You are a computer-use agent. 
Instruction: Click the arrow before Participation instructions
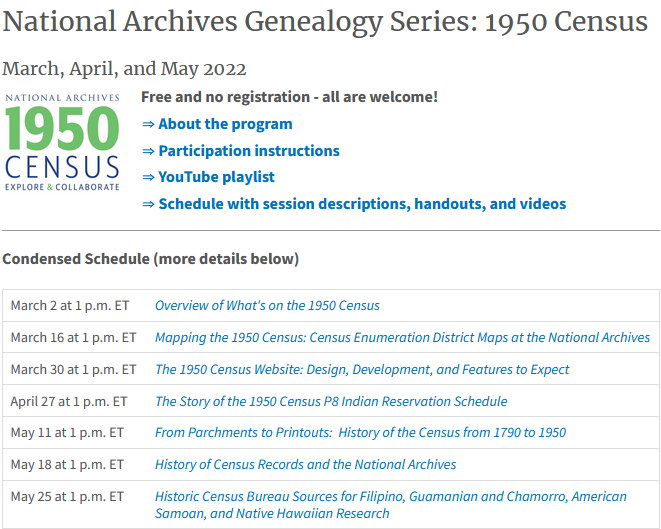[x=148, y=151]
